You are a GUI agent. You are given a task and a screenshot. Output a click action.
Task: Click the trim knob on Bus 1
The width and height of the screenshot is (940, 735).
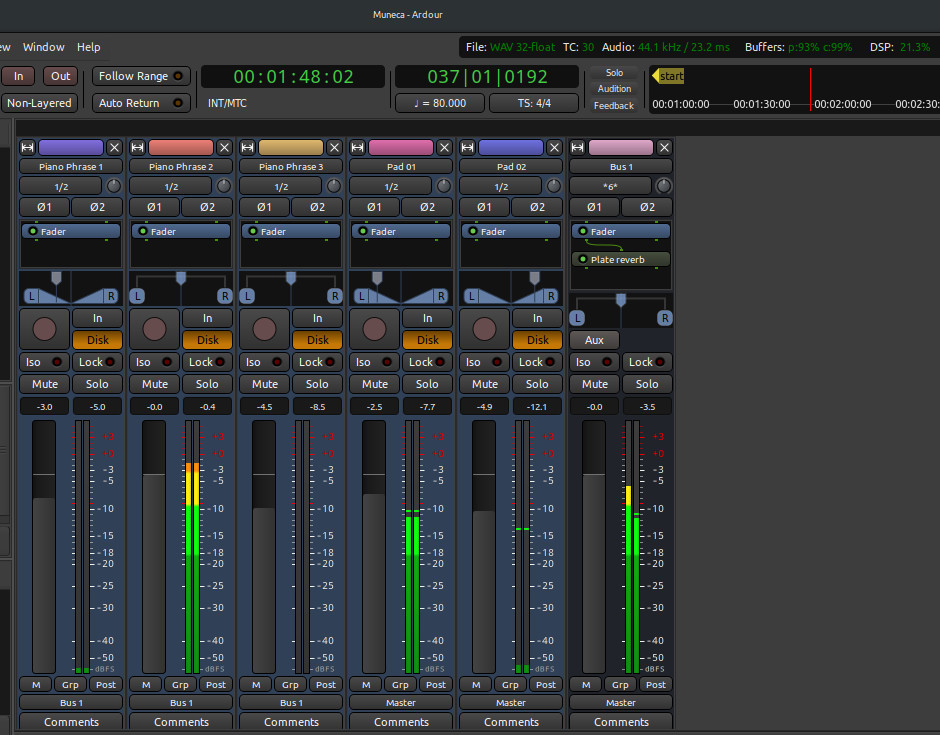click(x=664, y=186)
